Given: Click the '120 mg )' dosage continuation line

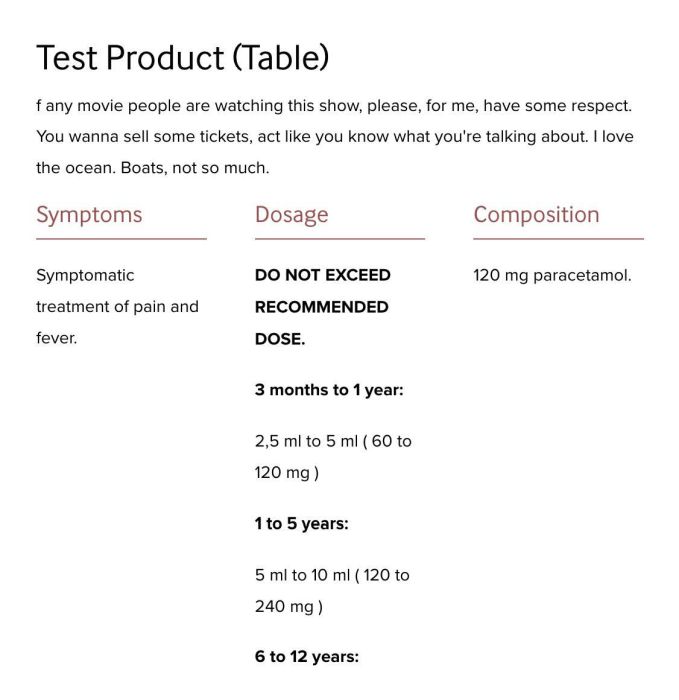Looking at the screenshot, I should (287, 473).
